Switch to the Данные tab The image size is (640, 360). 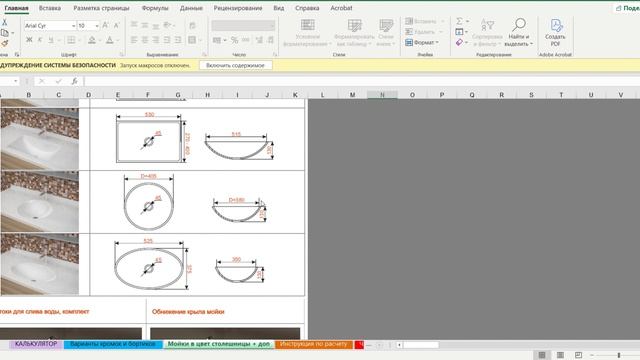191,8
